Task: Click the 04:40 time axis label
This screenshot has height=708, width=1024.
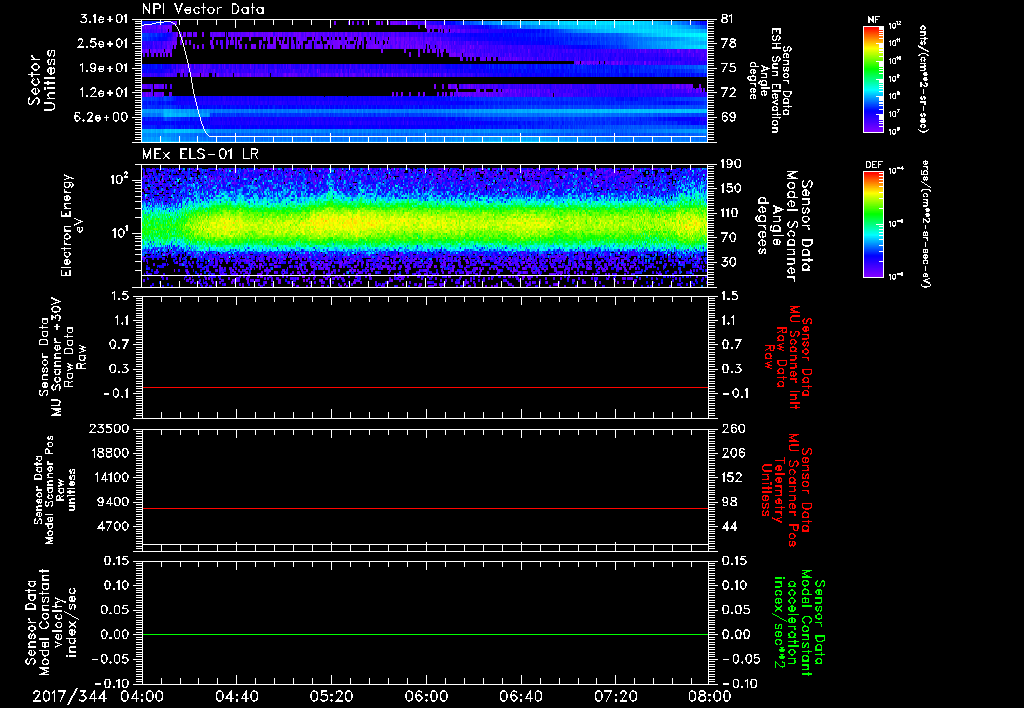Action: [x=237, y=696]
